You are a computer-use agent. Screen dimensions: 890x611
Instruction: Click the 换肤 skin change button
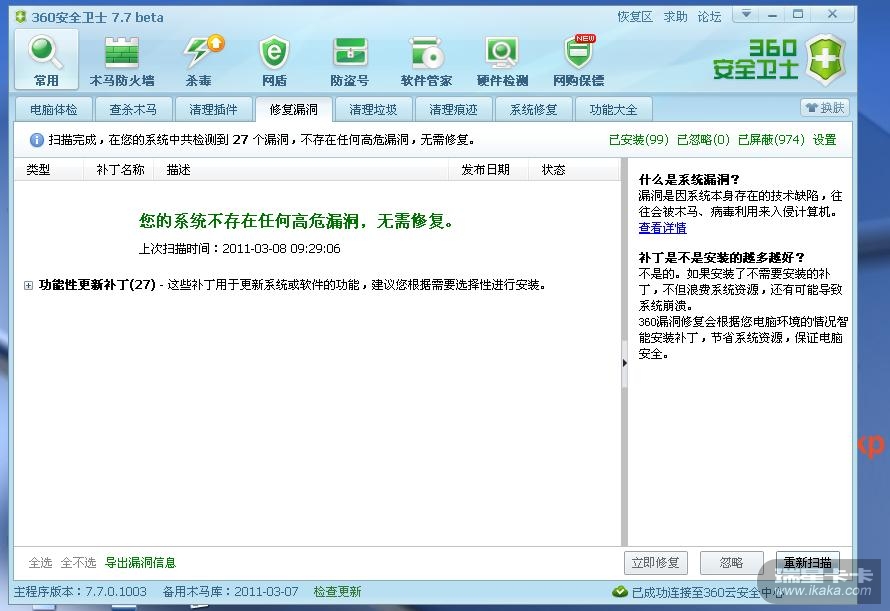click(x=825, y=107)
